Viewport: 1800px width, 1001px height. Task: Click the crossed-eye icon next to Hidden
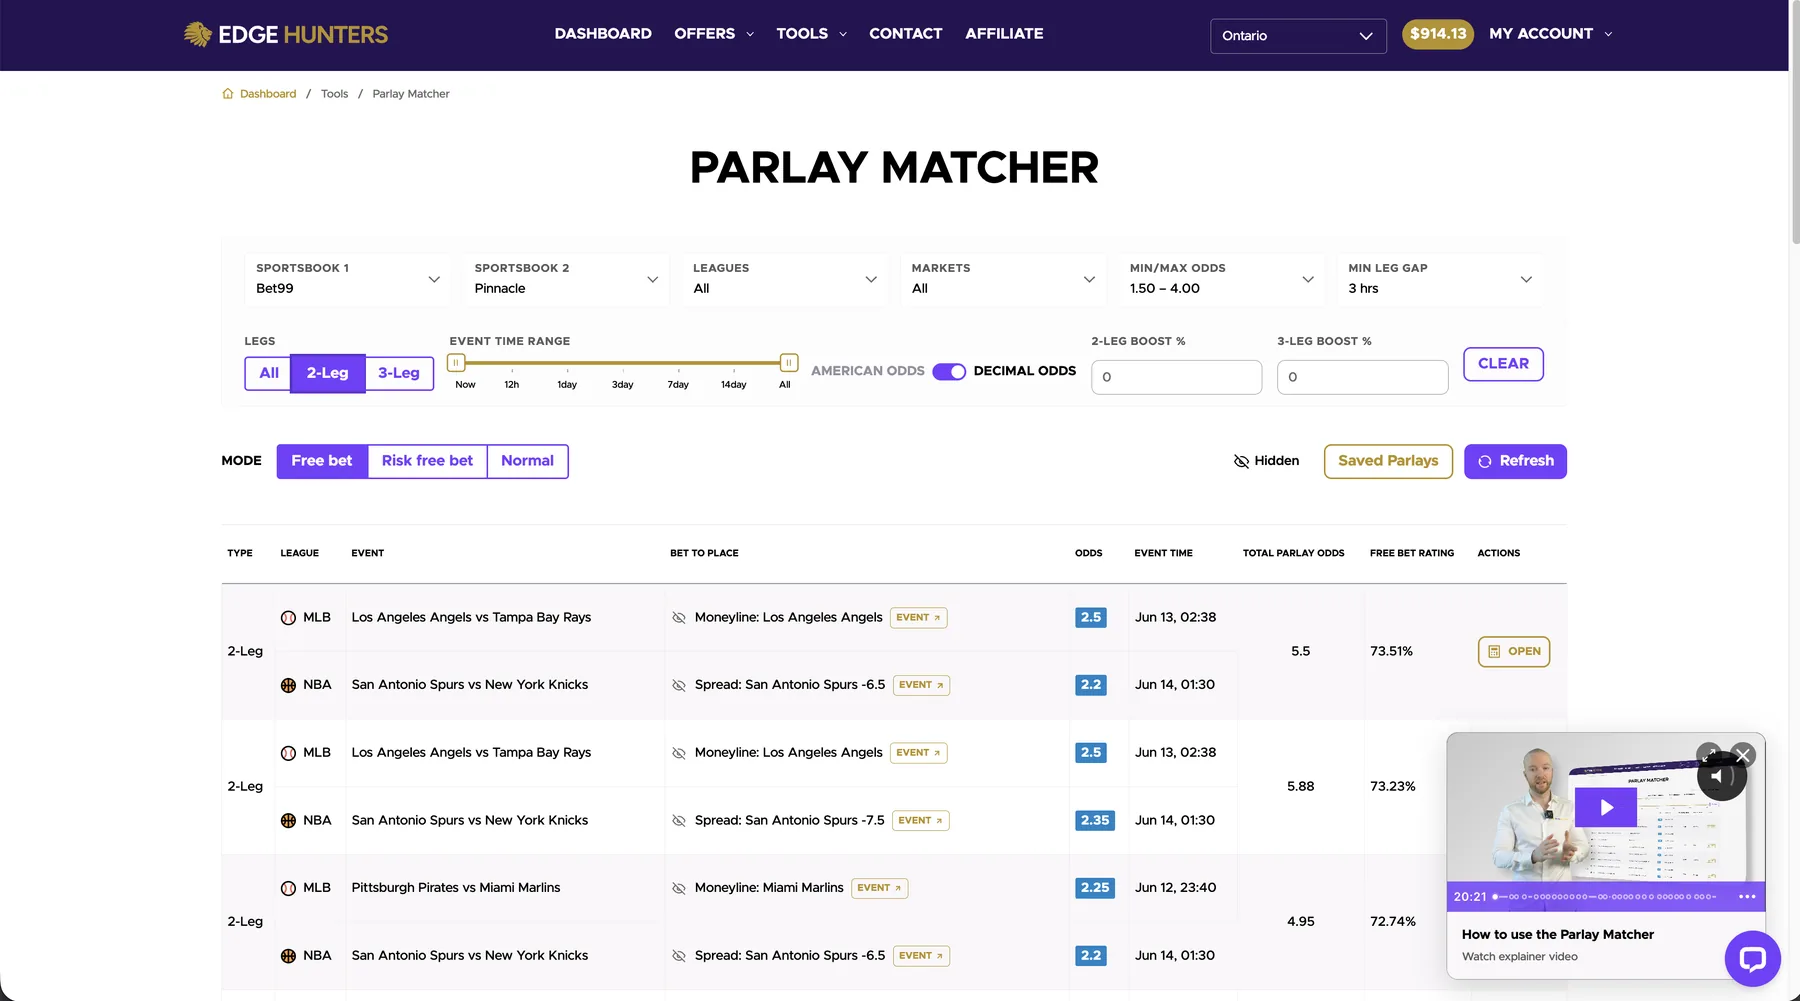(x=1241, y=461)
